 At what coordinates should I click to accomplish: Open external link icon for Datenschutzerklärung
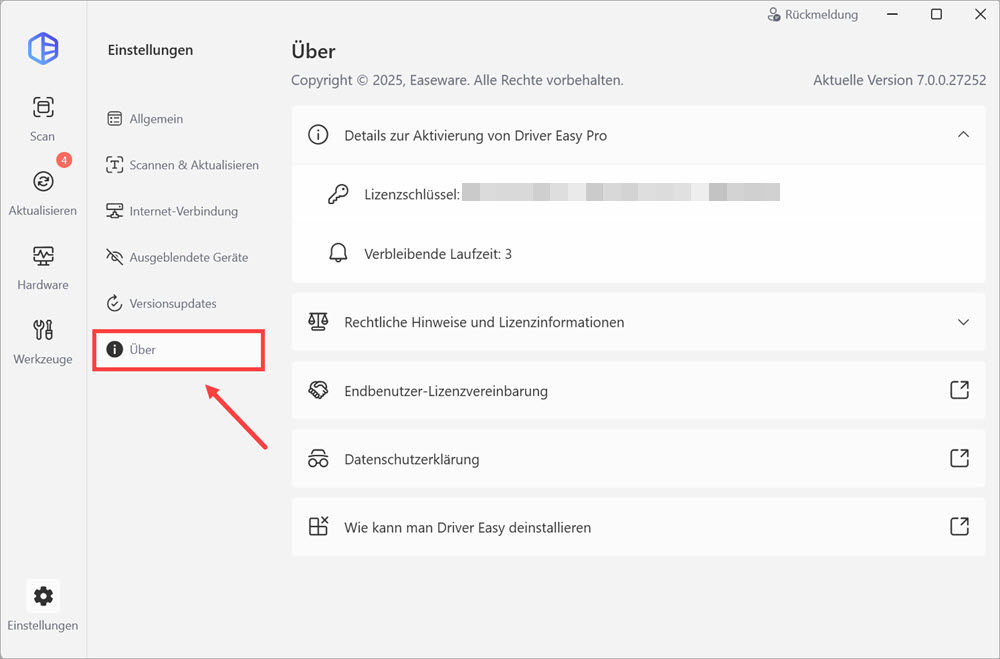[x=959, y=458]
